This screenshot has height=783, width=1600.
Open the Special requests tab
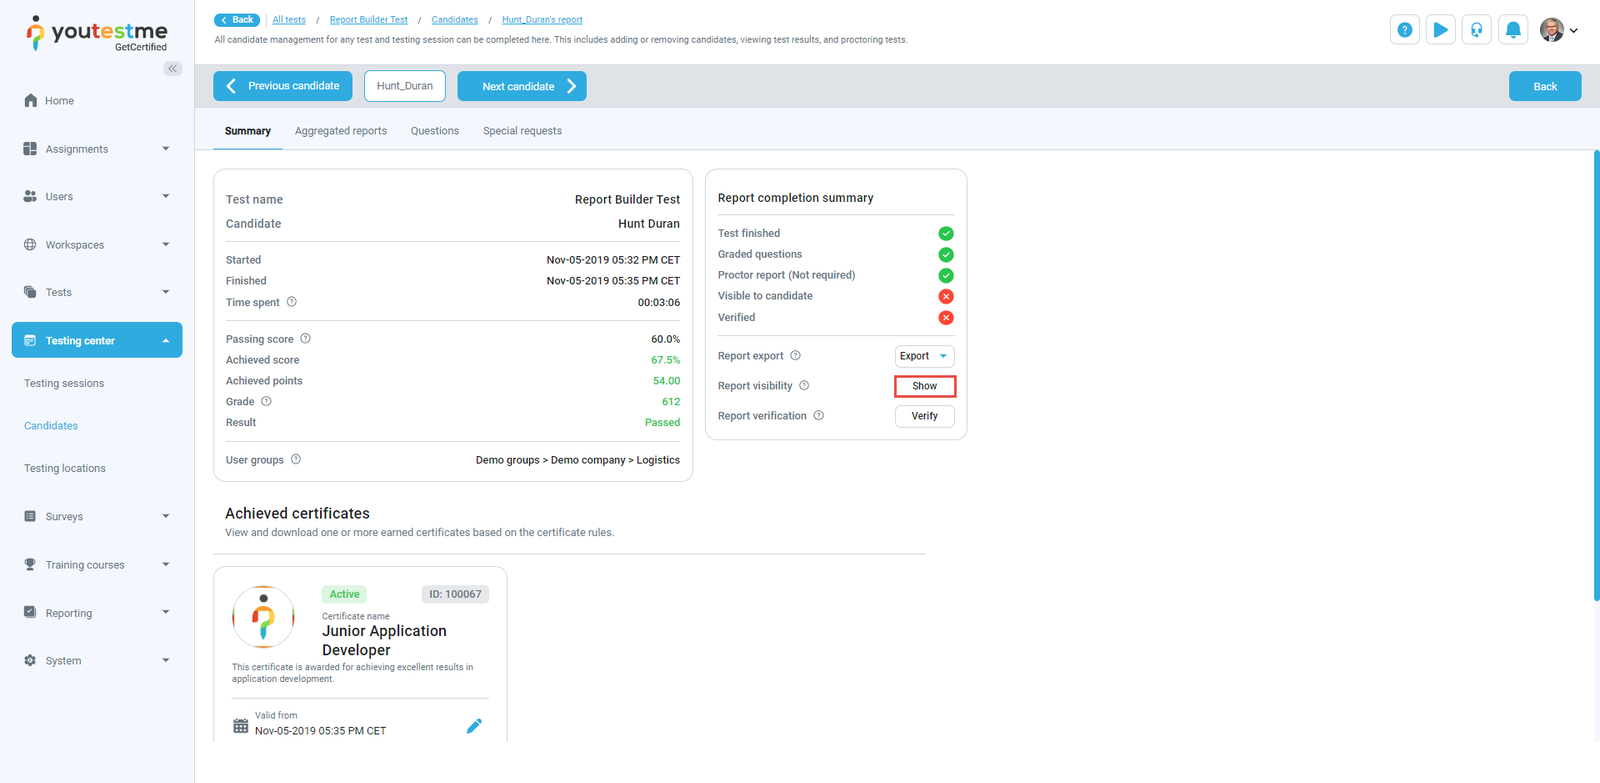pos(522,131)
